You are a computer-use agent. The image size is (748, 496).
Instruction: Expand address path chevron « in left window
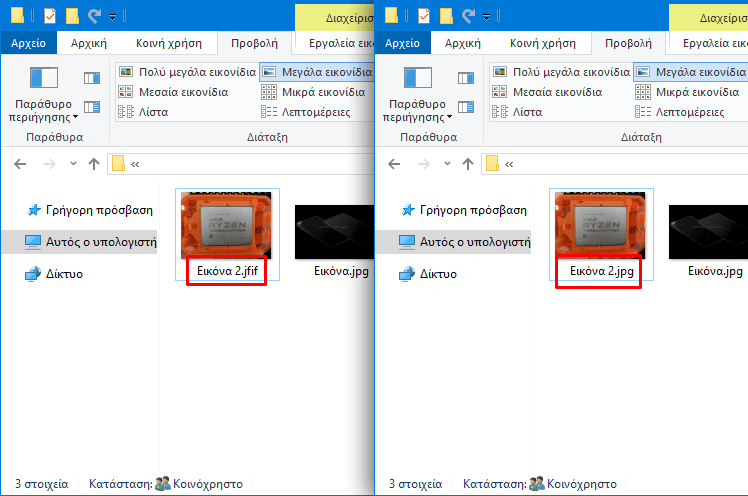coord(135,164)
